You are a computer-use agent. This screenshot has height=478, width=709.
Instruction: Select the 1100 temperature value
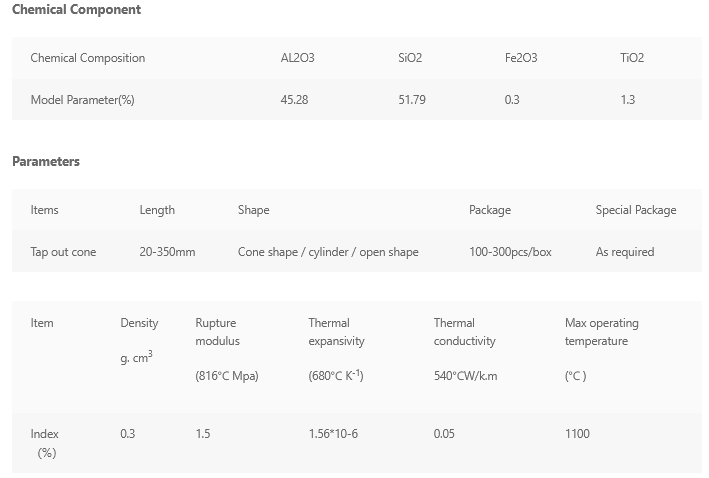[x=577, y=434]
